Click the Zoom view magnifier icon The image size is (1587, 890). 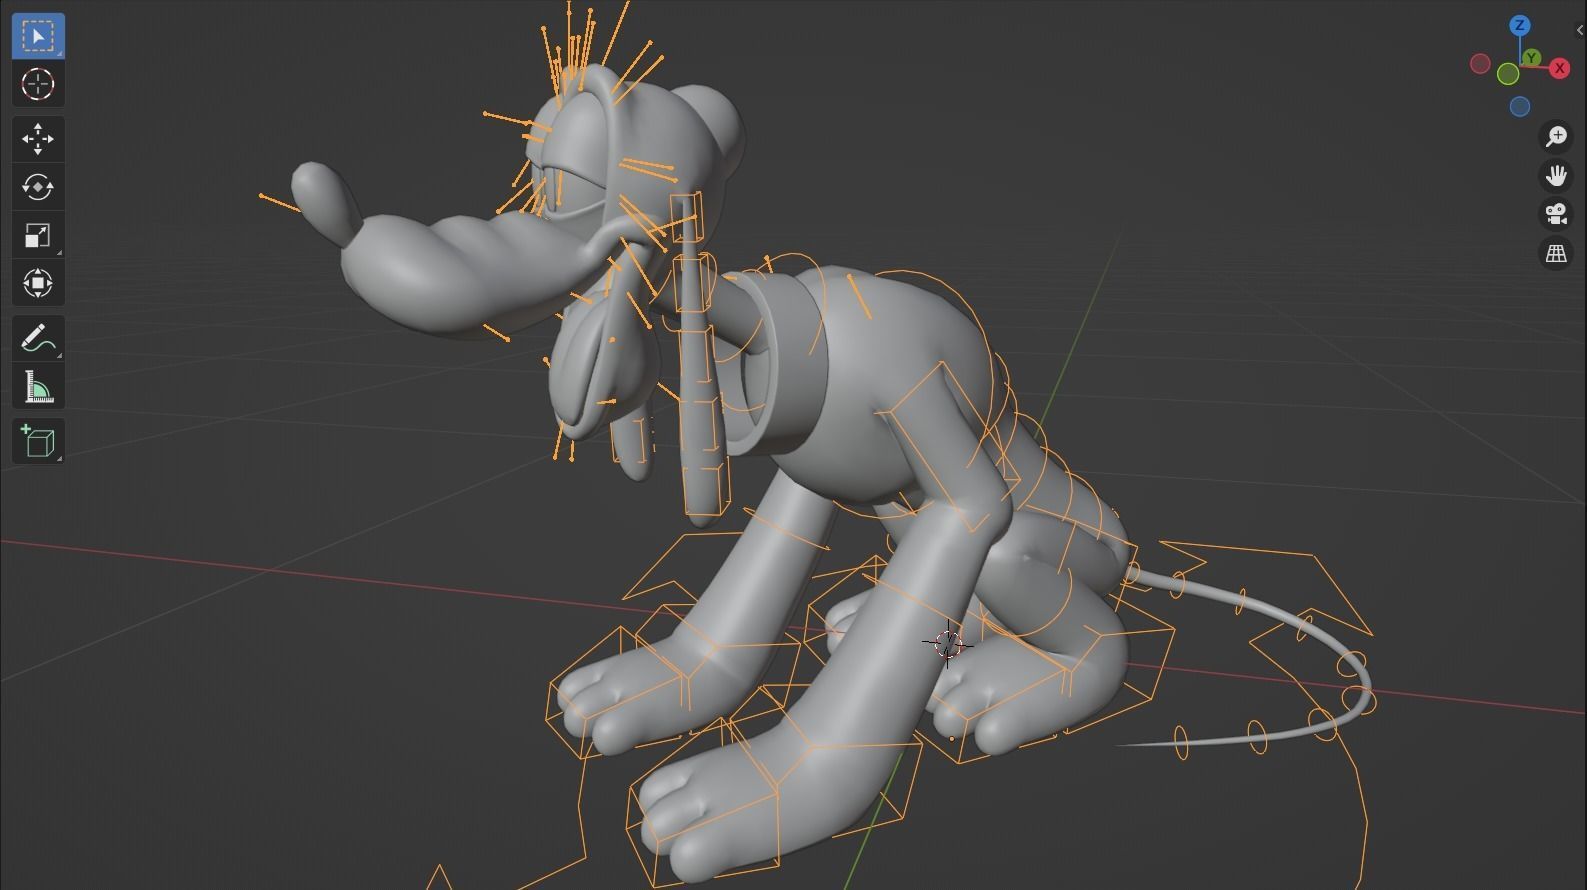click(1556, 136)
